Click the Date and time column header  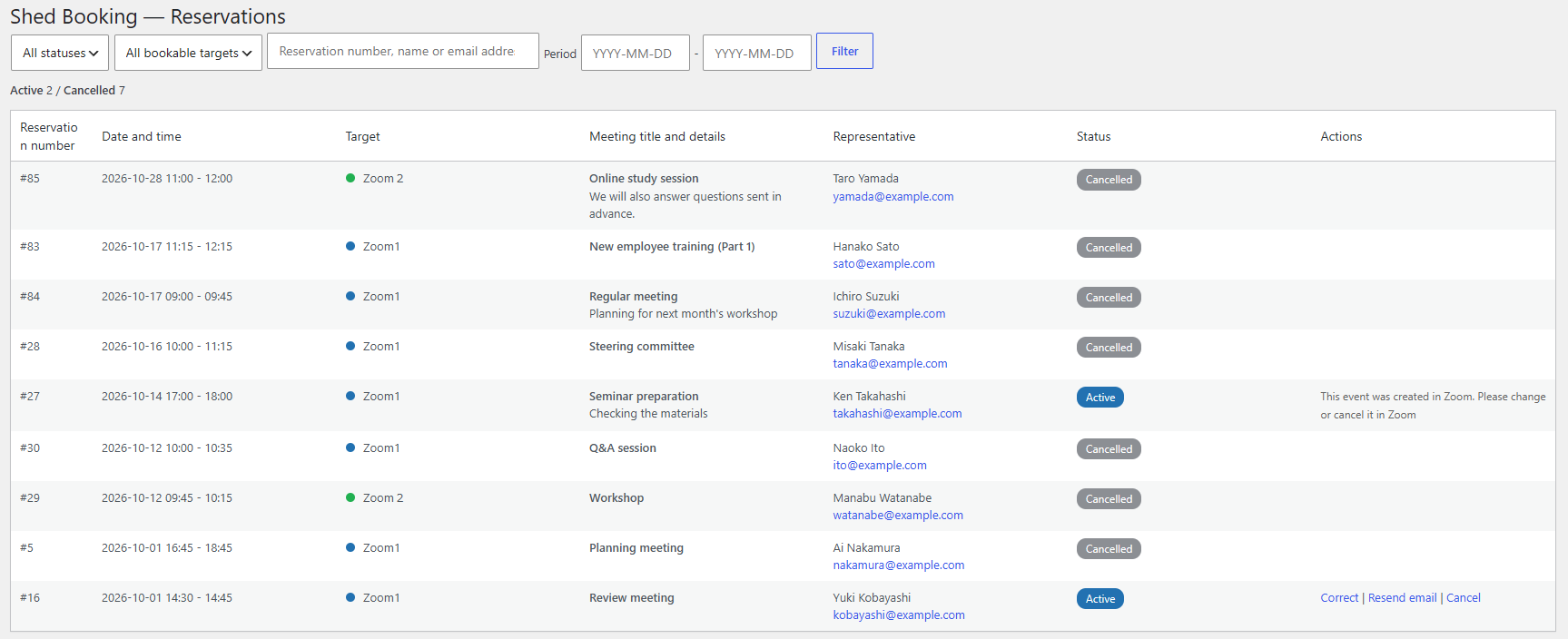(142, 136)
